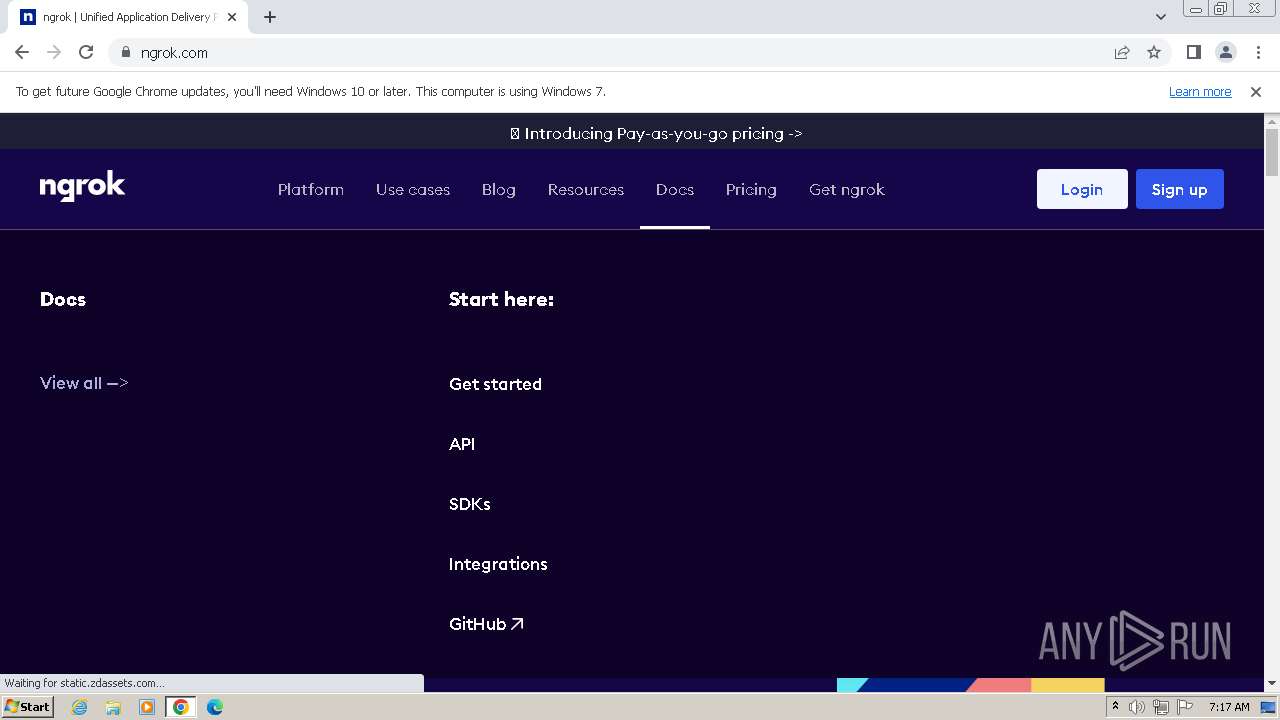Open the Action Center flag icon
The width and height of the screenshot is (1280, 720).
1183,707
